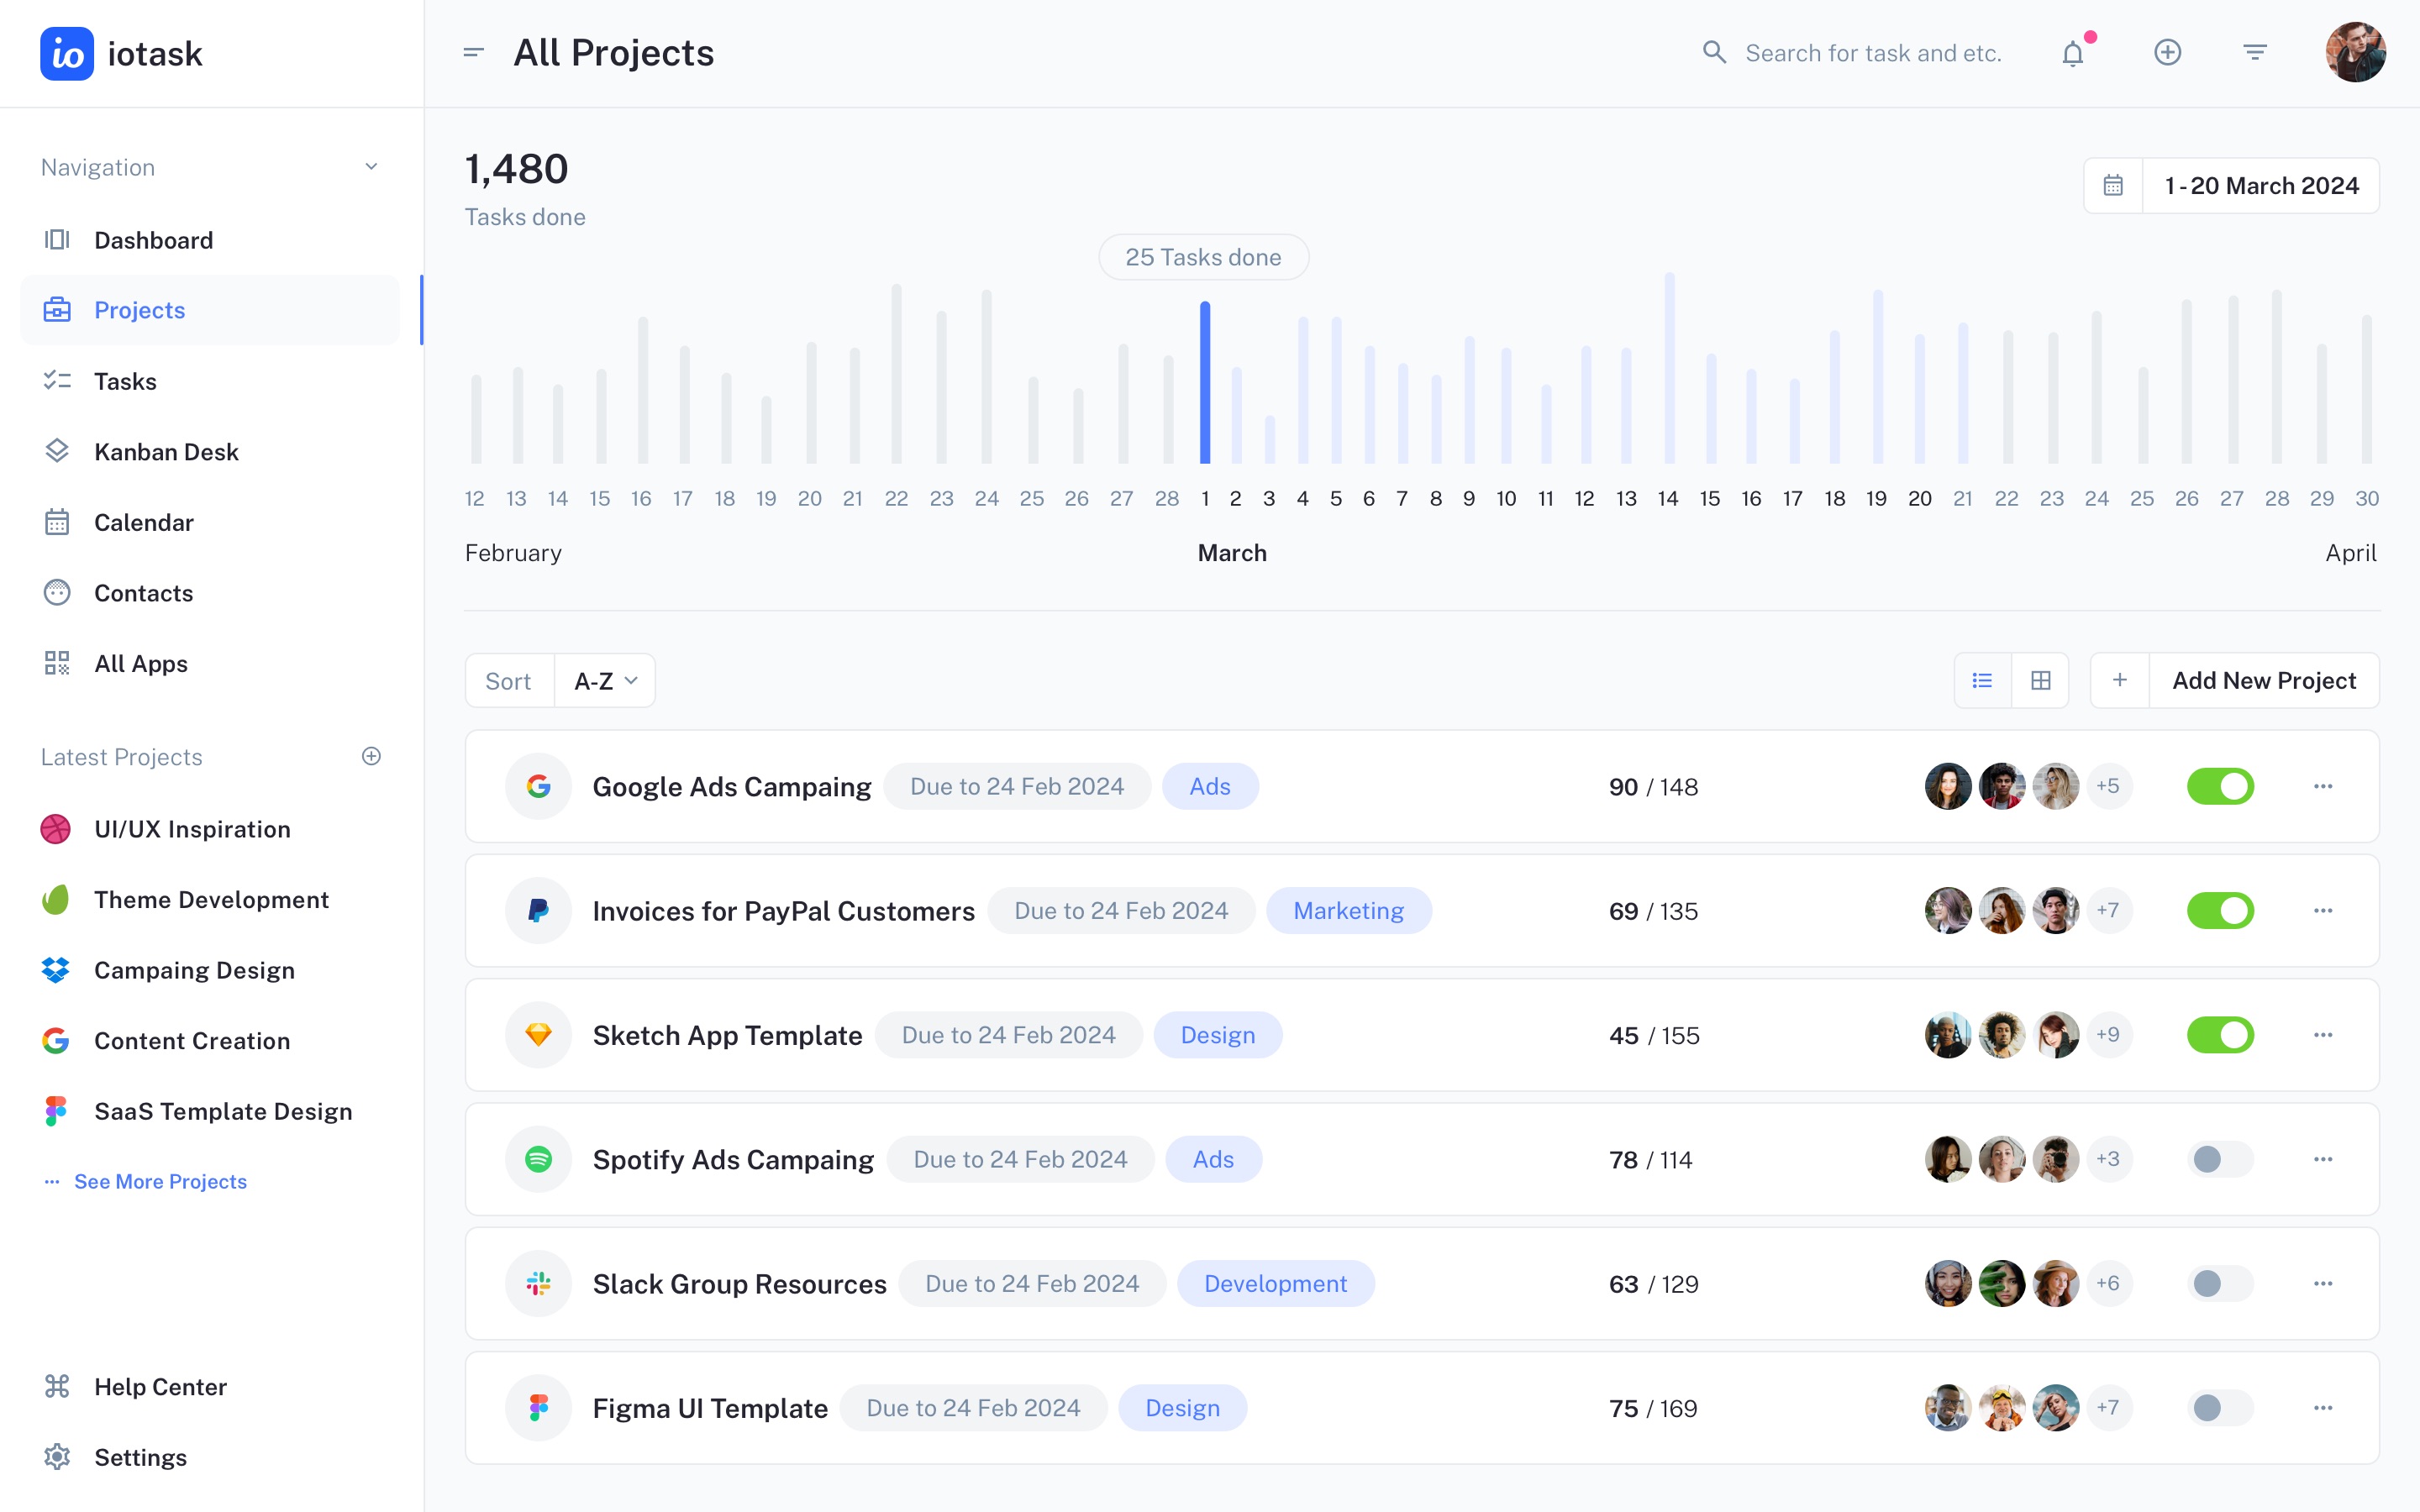Disable the Google Ads Campaing toggle
Image resolution: width=2420 pixels, height=1512 pixels.
coord(2220,787)
